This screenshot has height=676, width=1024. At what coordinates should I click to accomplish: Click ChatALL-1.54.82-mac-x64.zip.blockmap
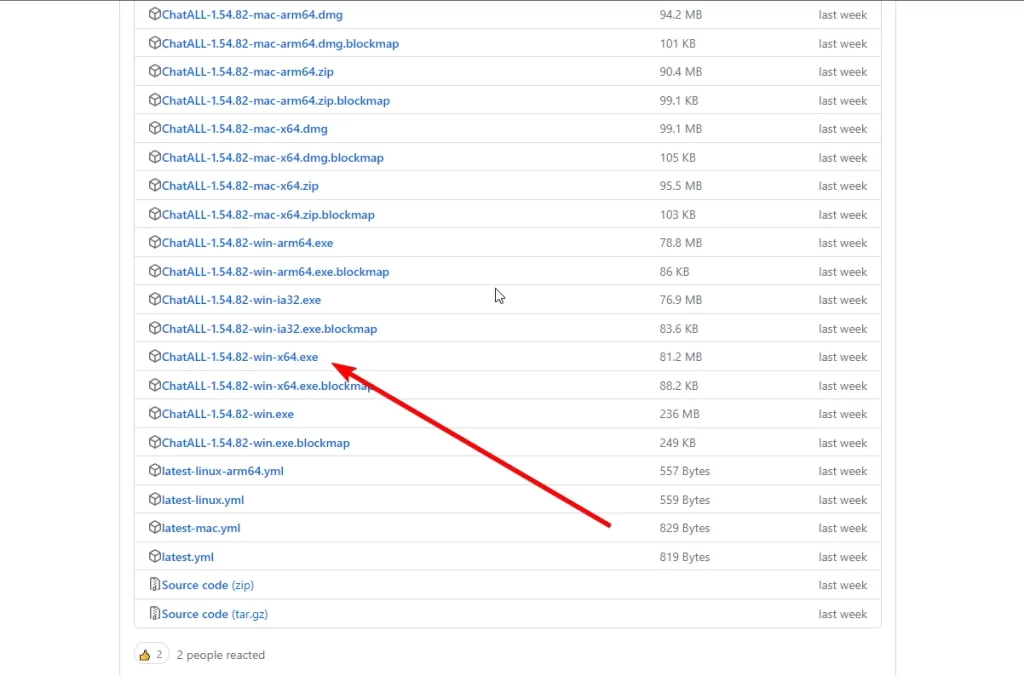pyautogui.click(x=268, y=214)
